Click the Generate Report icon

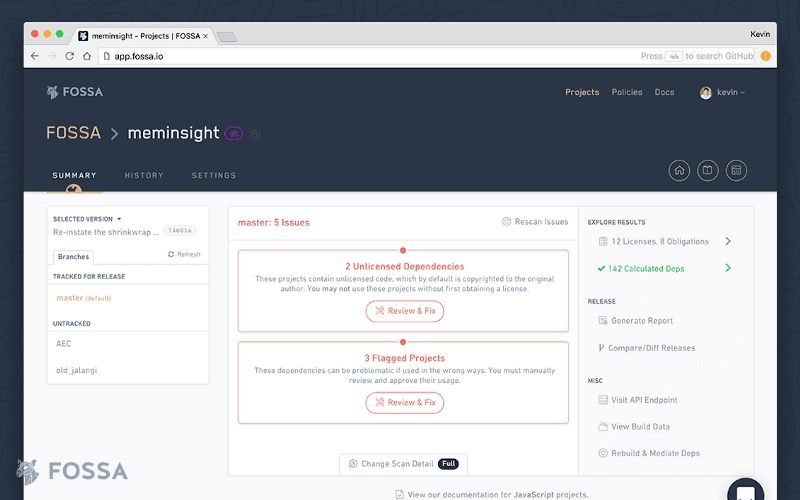[602, 321]
